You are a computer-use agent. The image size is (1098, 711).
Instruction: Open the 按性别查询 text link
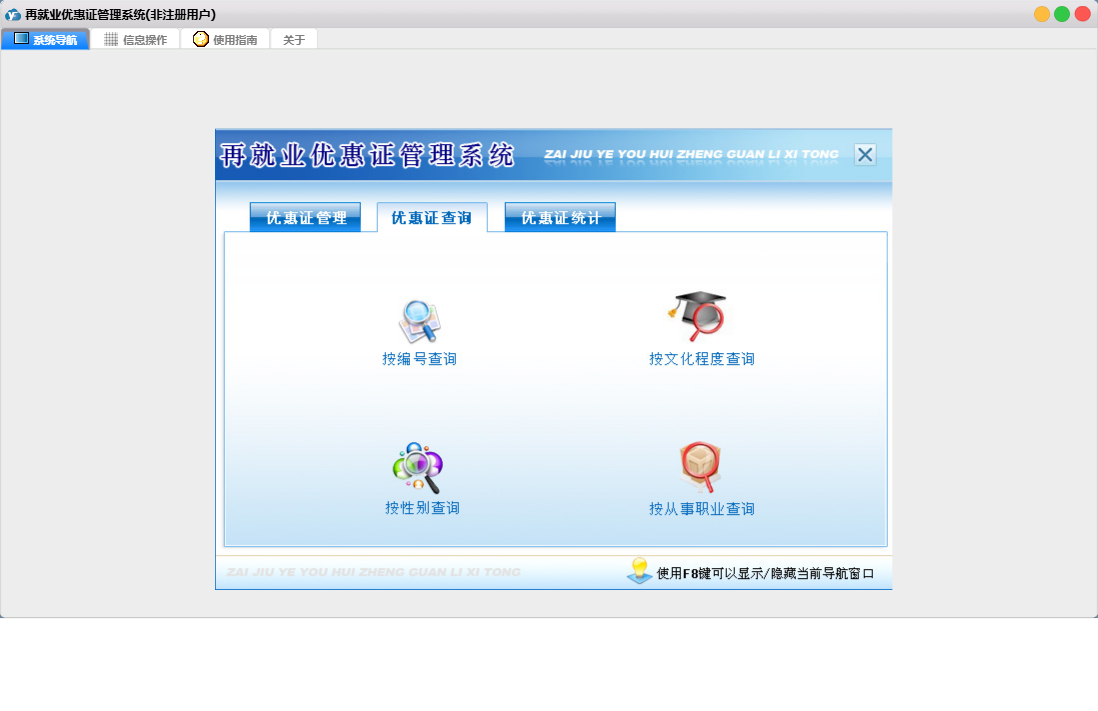(x=422, y=509)
